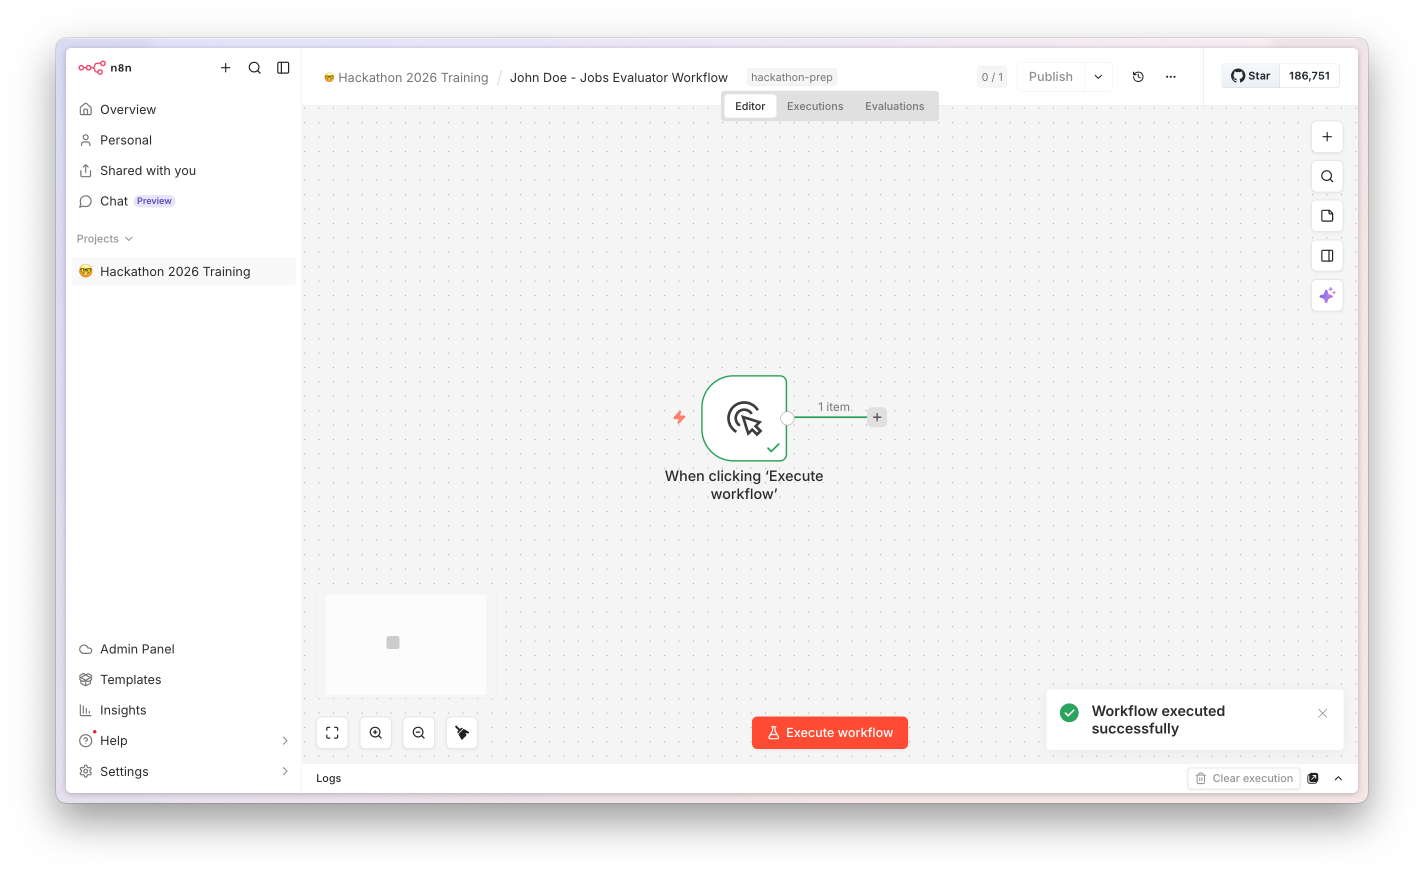Toggle the left sidebar collapse icon
Screen dimensions: 1424x877
(283, 68)
